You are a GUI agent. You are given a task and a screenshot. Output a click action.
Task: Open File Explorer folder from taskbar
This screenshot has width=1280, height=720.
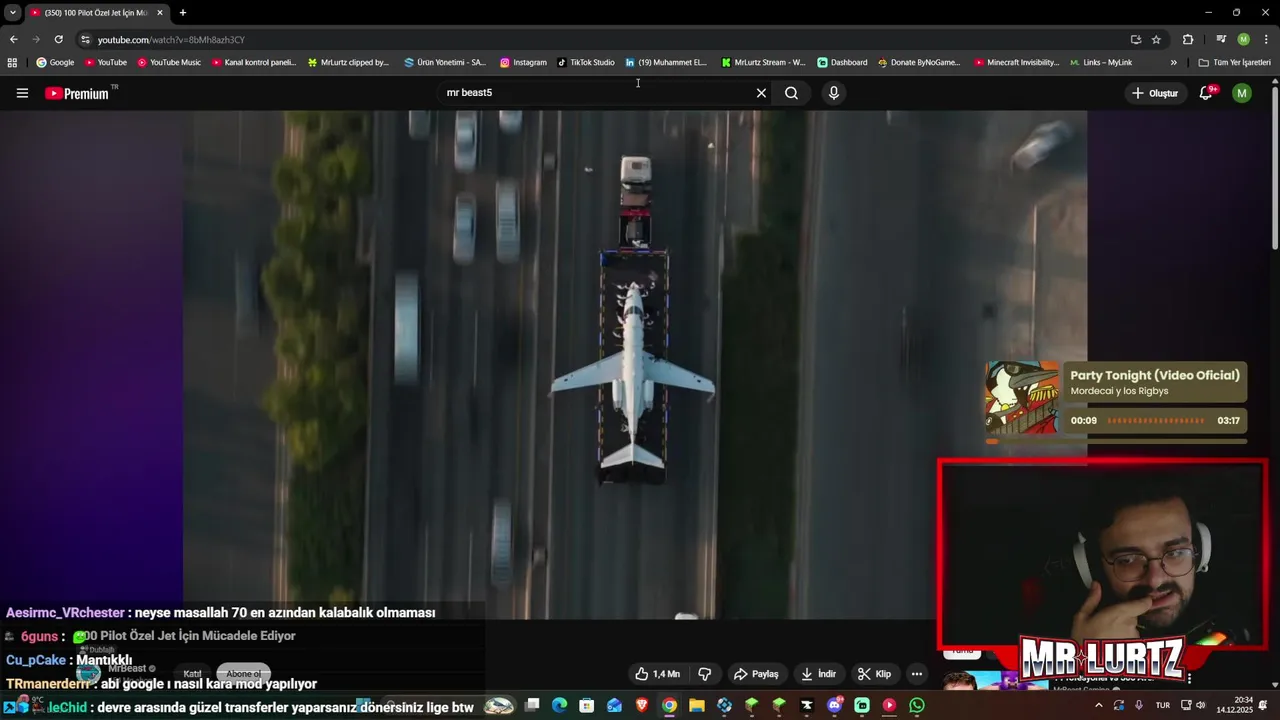click(x=697, y=706)
